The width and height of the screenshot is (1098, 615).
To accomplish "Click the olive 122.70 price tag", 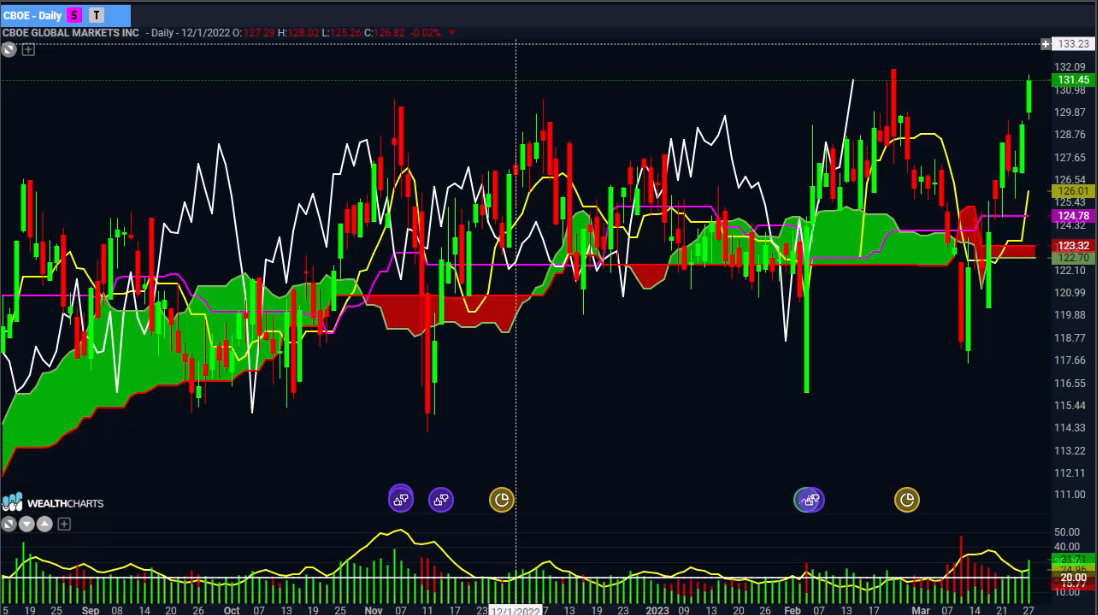I will 1073,257.
